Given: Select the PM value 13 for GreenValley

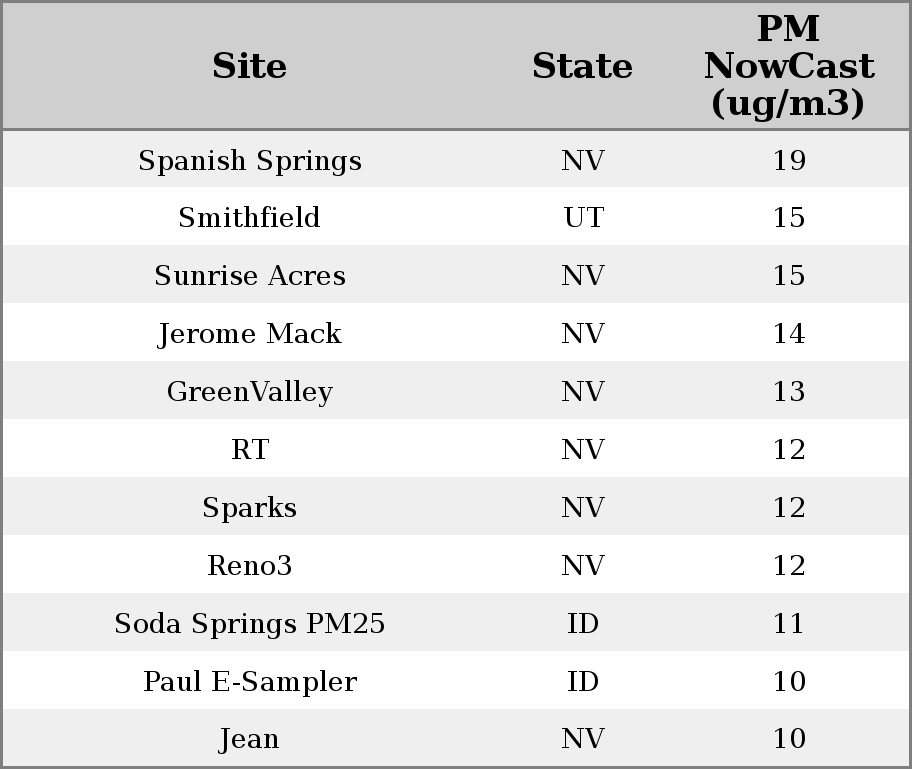Looking at the screenshot, I should pyautogui.click(x=789, y=392).
